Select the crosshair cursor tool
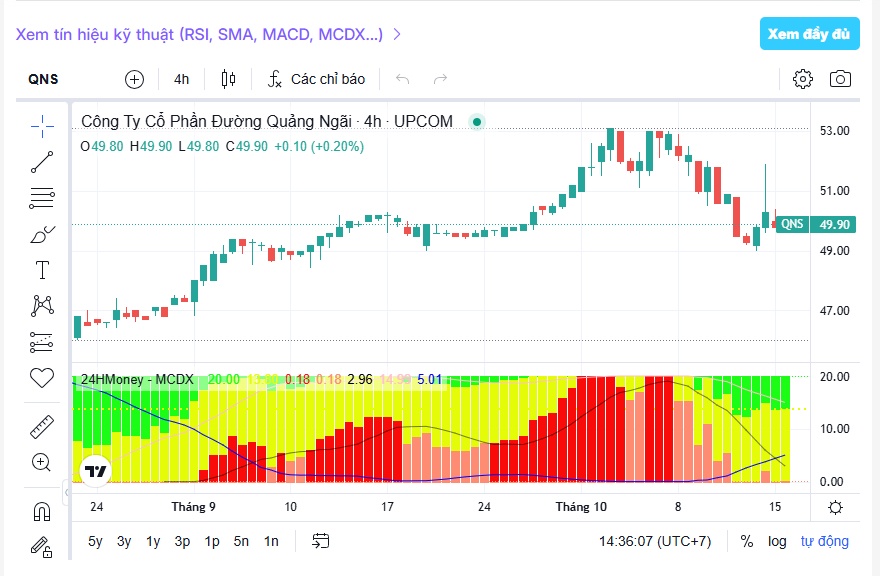This screenshot has width=880, height=576. click(x=42, y=126)
